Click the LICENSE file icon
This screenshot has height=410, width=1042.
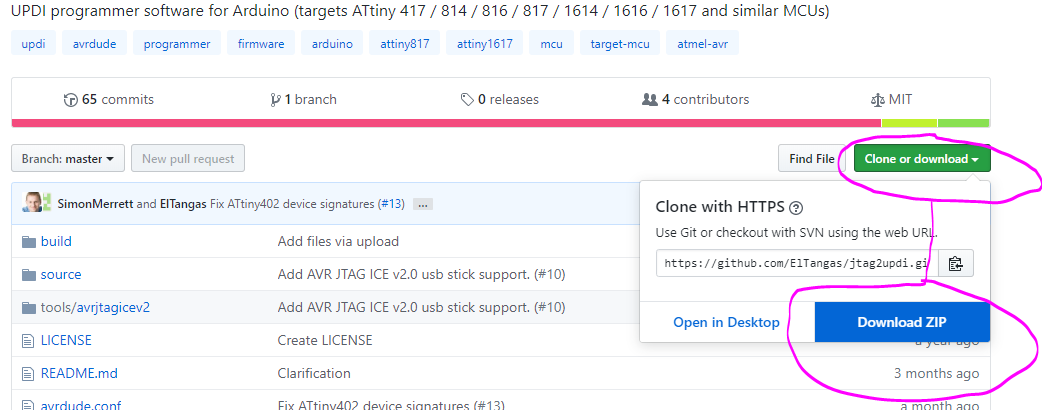click(x=28, y=340)
